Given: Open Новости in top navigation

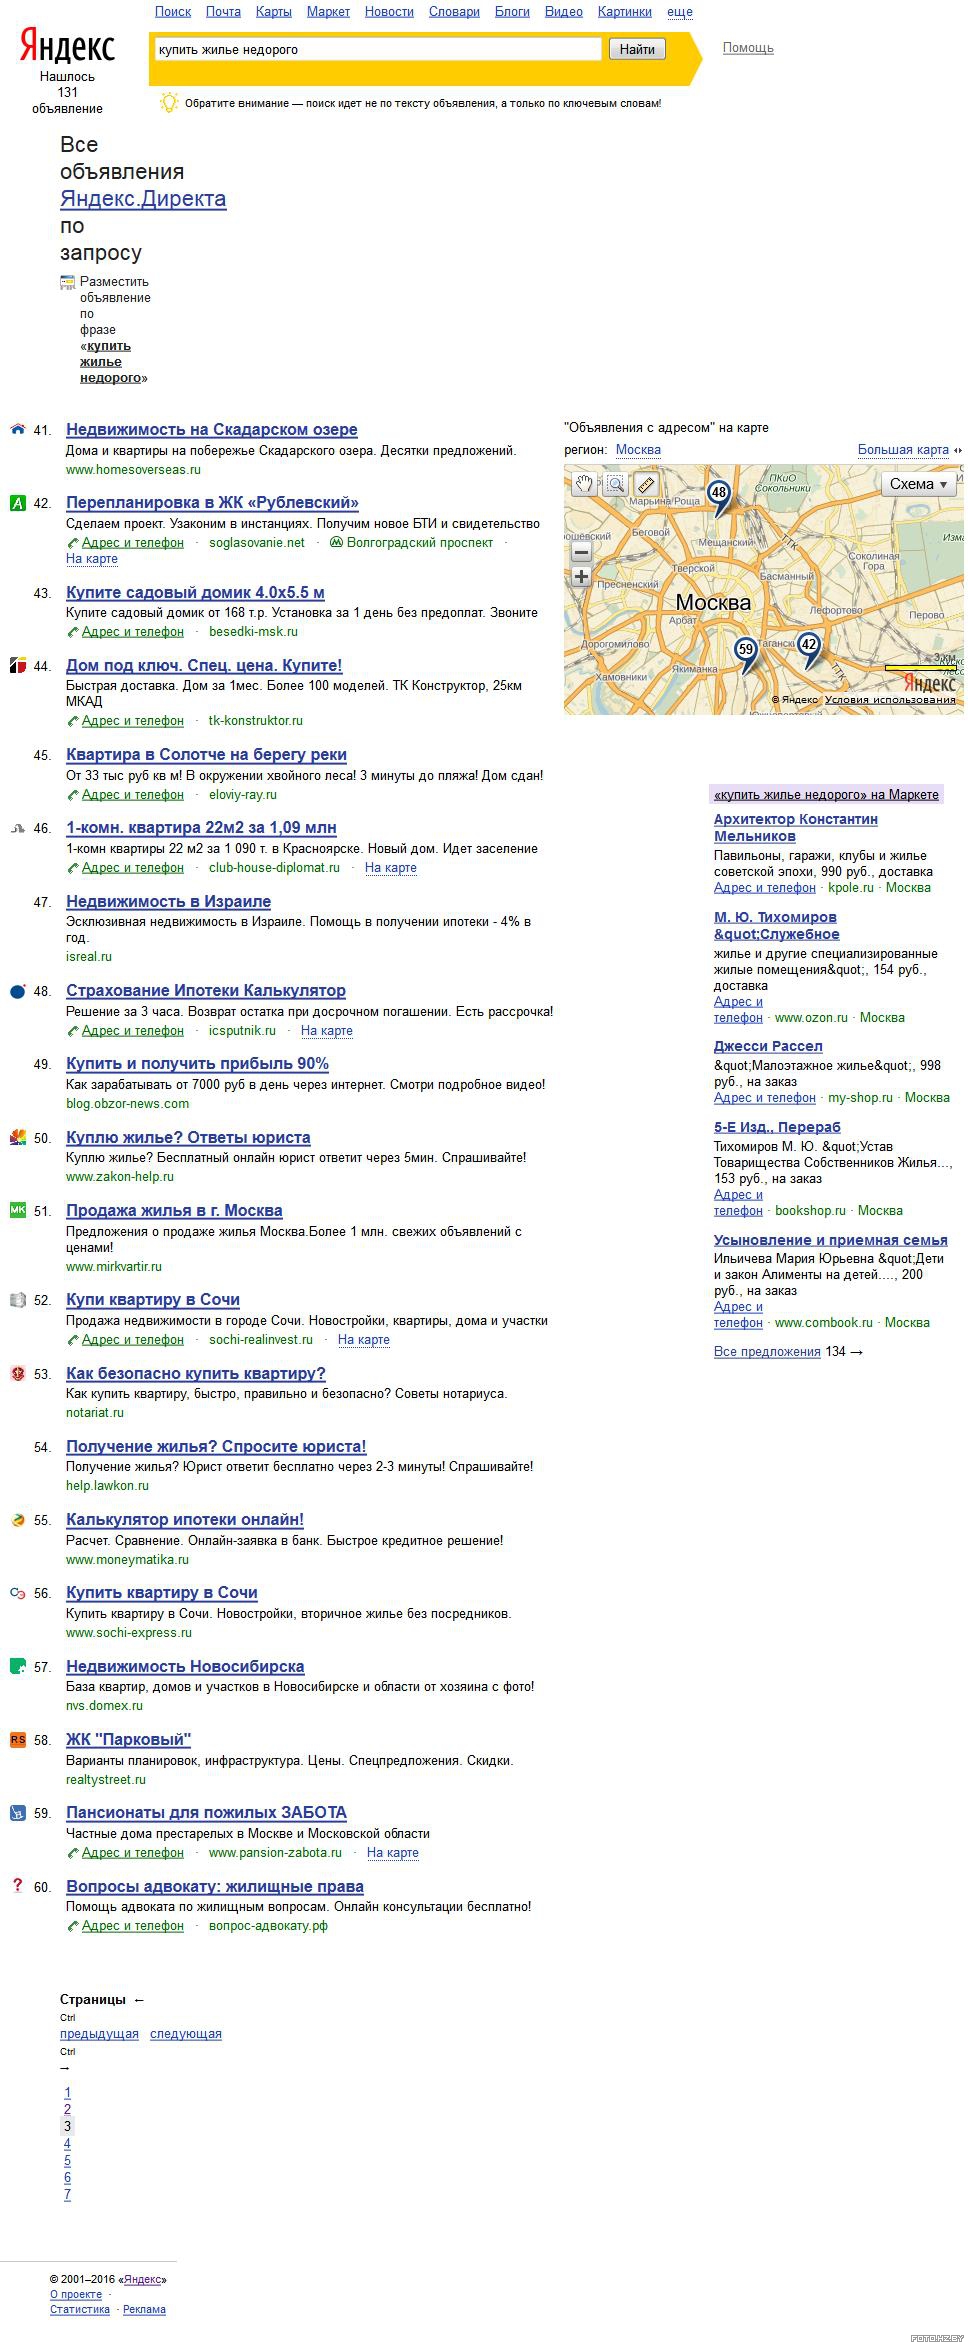Looking at the screenshot, I should (x=389, y=12).
